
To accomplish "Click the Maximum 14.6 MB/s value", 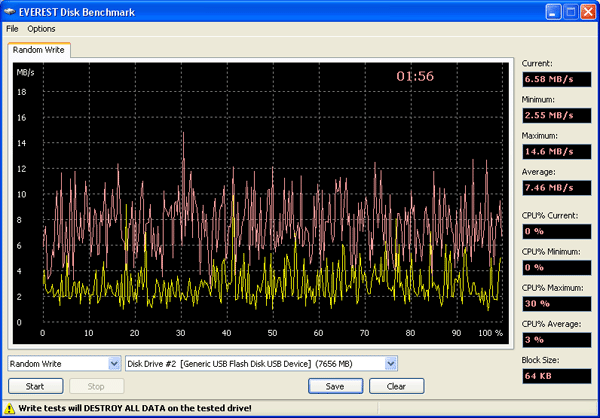I will [557, 152].
